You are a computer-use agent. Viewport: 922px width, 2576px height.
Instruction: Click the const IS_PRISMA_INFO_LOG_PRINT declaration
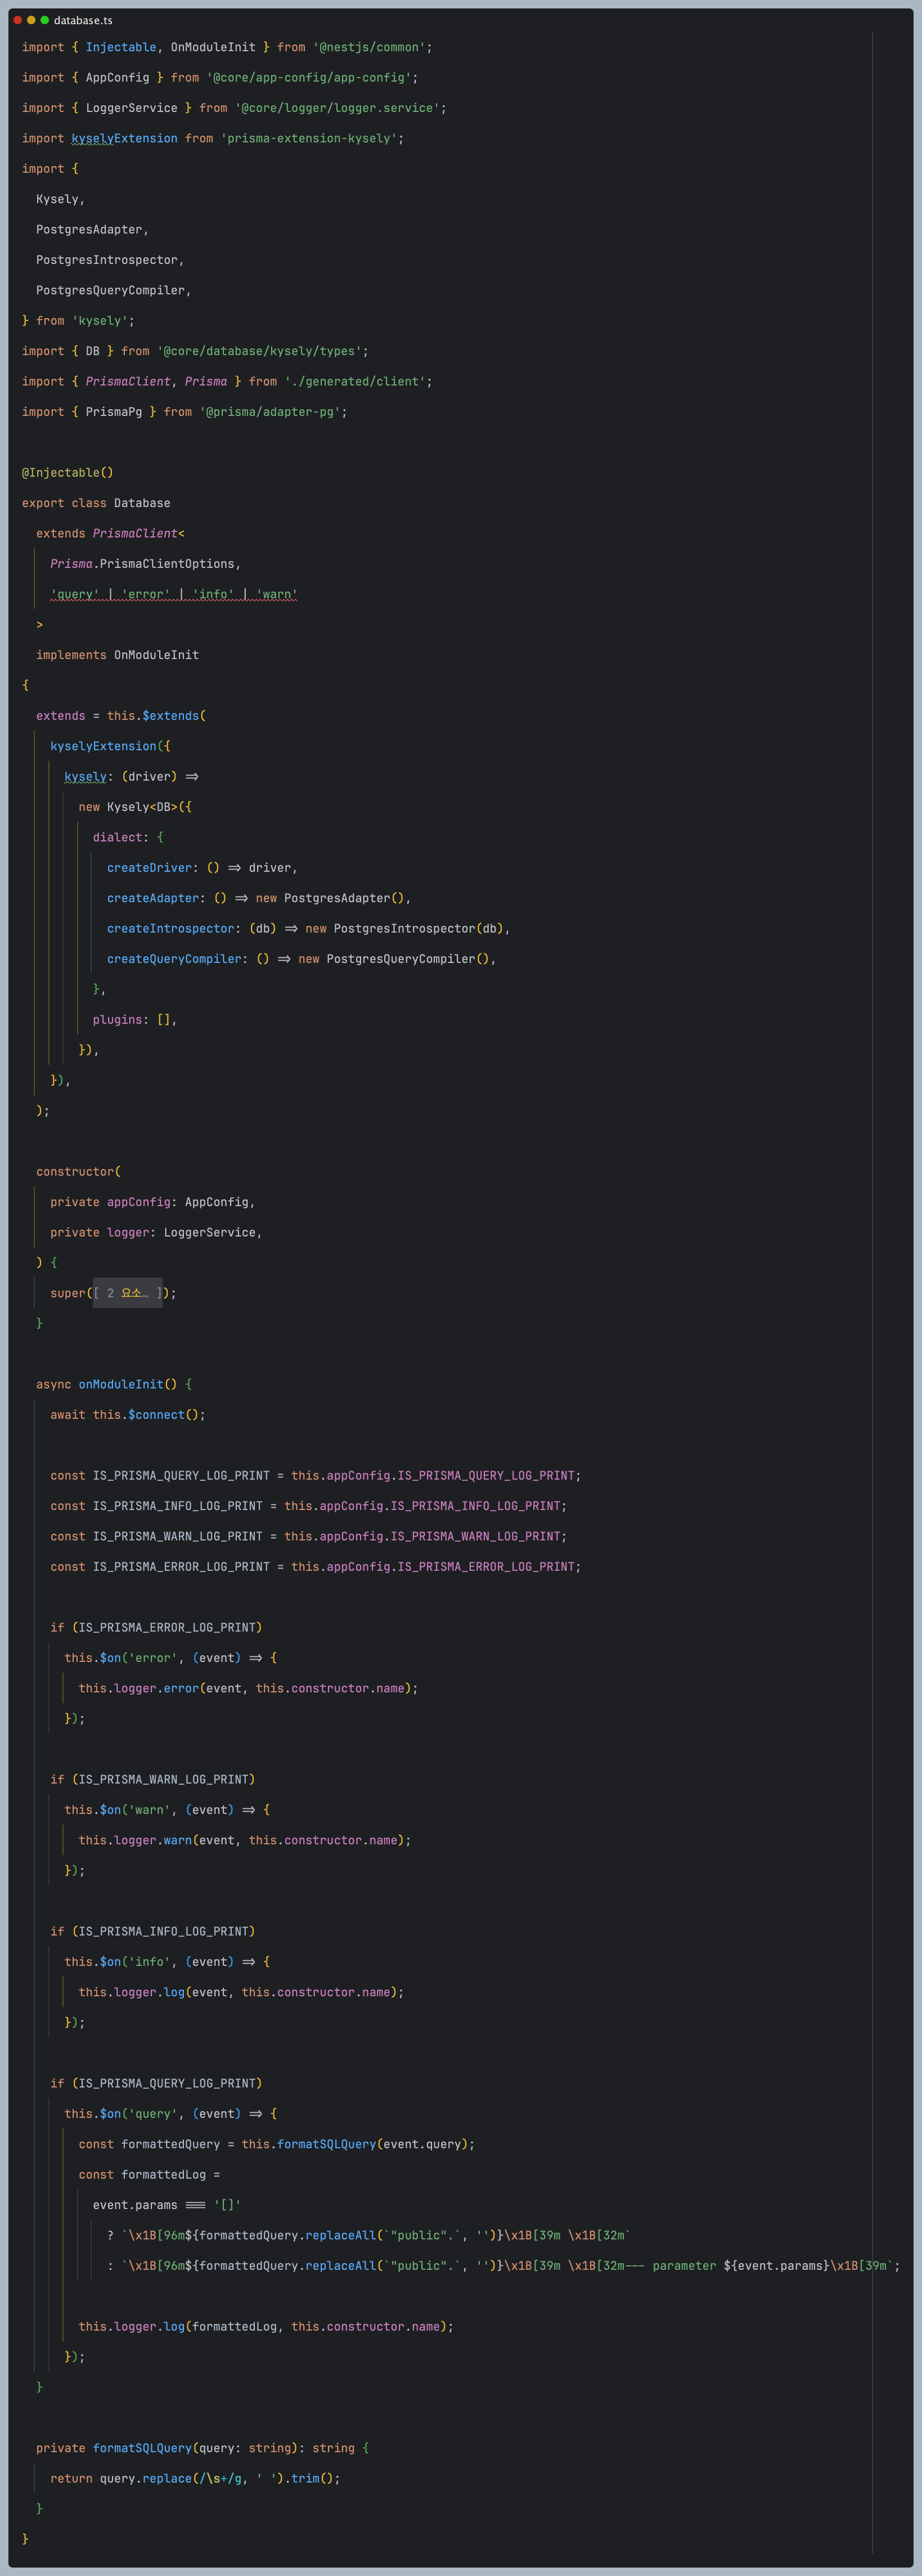point(309,1506)
